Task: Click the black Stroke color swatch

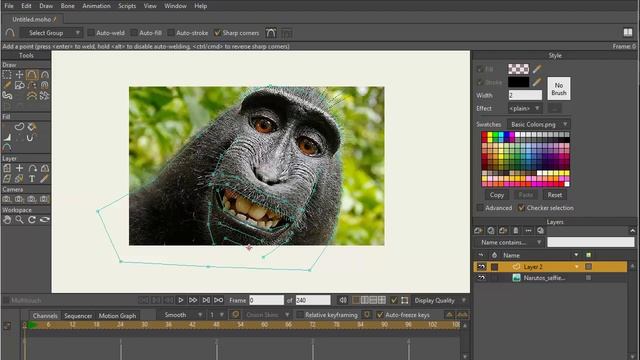Action: tap(518, 82)
